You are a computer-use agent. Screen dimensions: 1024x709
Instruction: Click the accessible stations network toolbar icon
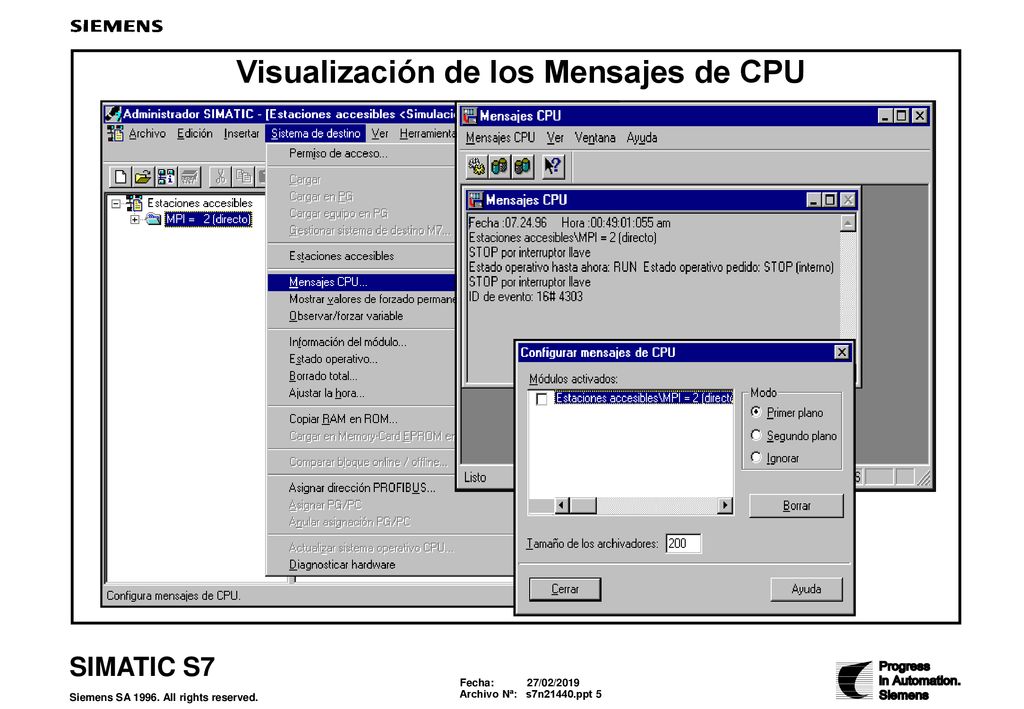tap(166, 177)
